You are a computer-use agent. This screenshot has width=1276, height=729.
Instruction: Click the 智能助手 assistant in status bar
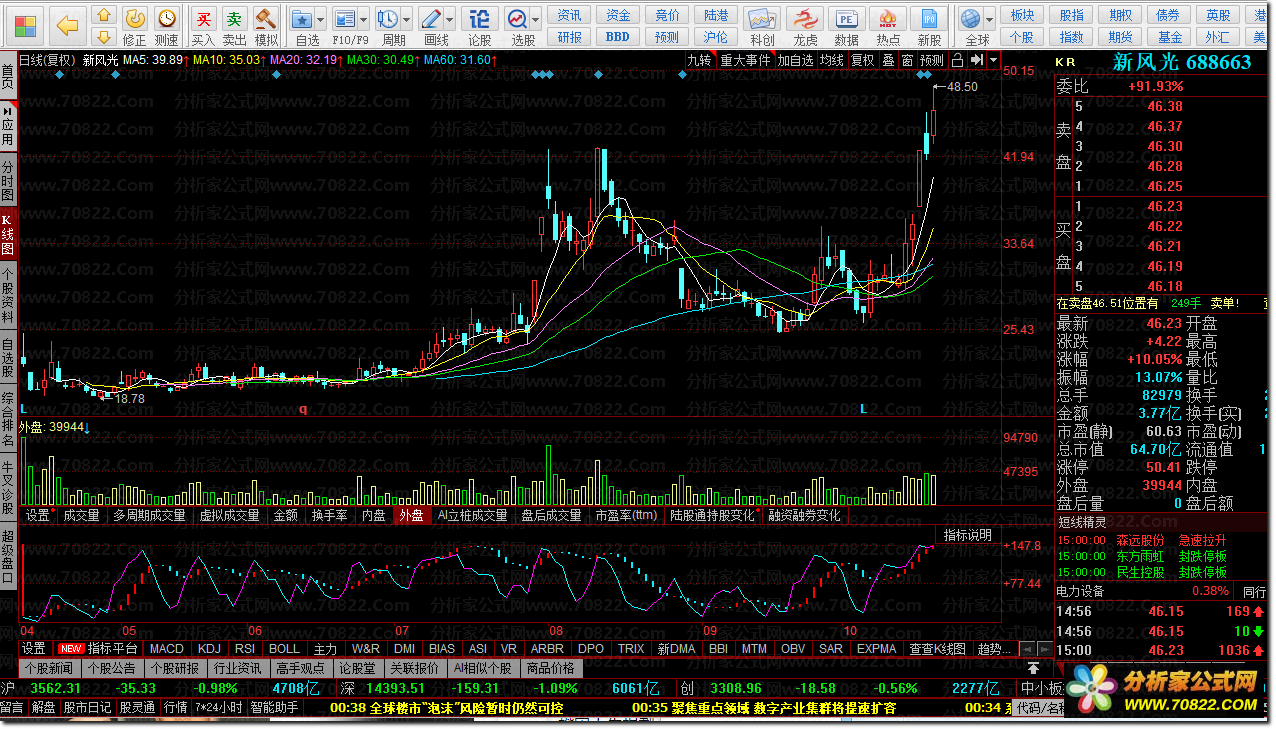pyautogui.click(x=275, y=708)
